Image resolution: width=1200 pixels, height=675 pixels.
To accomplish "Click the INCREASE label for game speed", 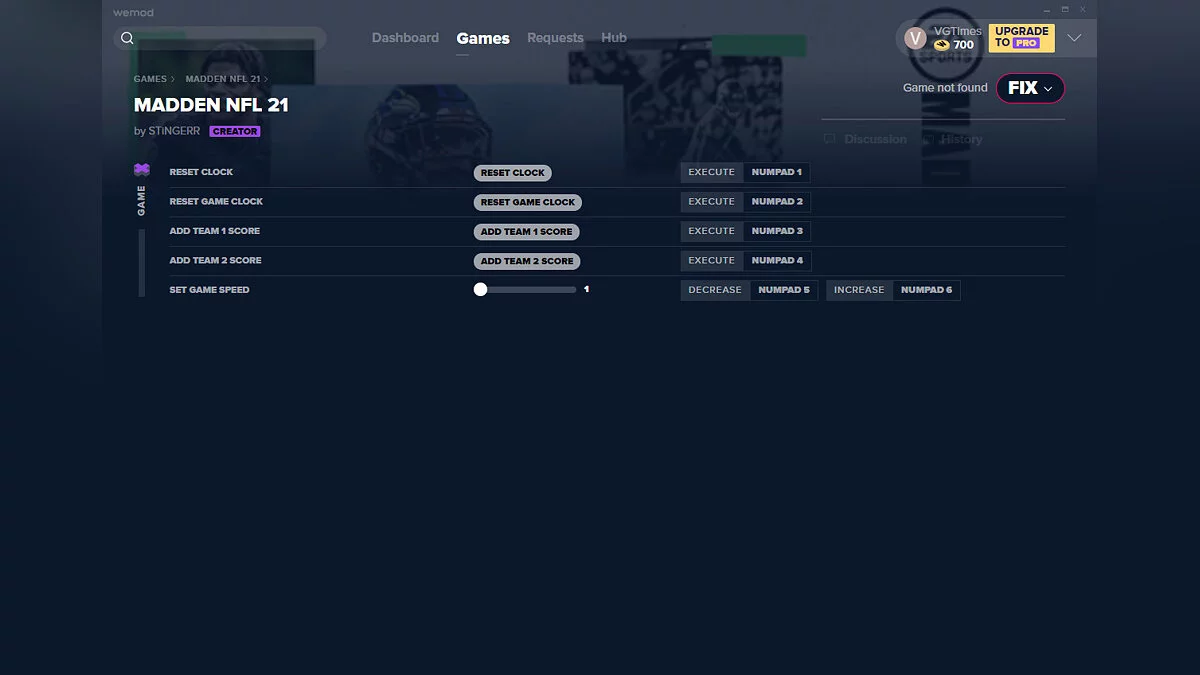I will [x=859, y=290].
